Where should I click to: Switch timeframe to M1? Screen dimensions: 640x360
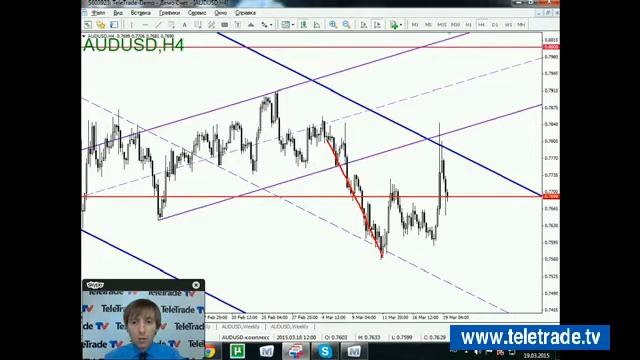[415, 25]
